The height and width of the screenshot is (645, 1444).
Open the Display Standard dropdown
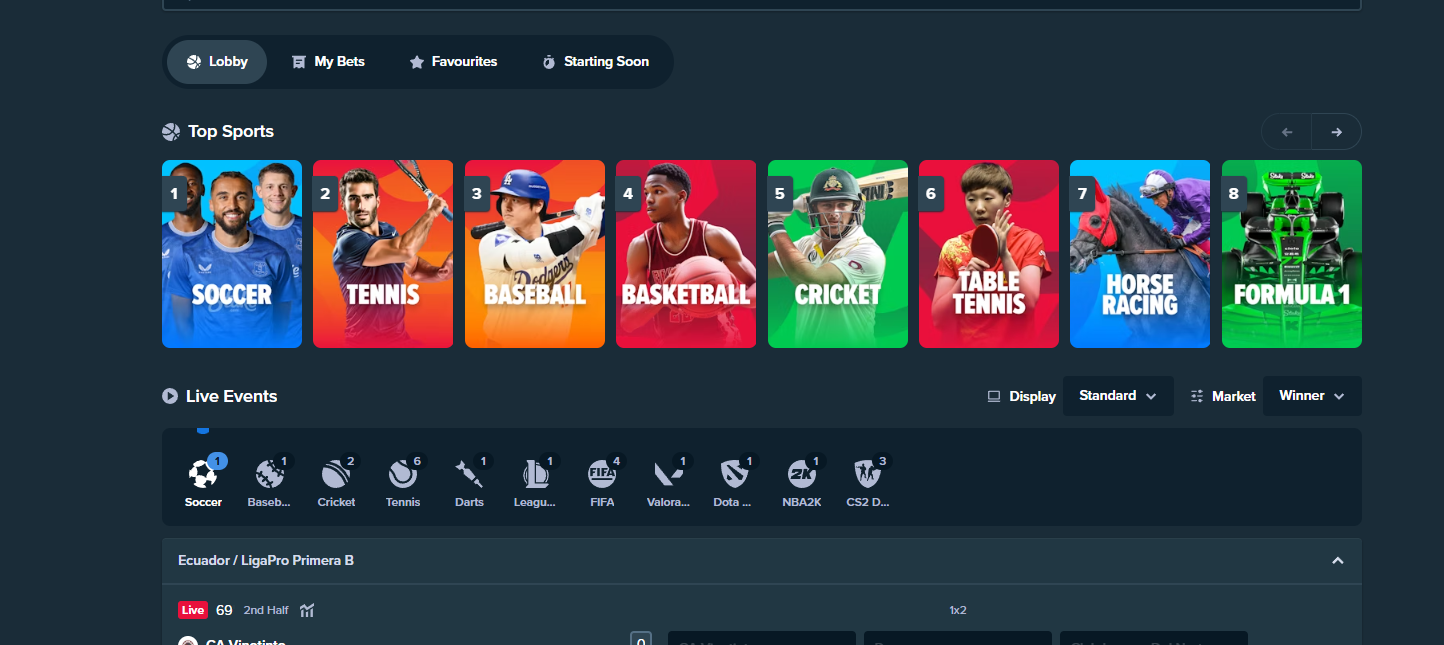coord(1118,396)
